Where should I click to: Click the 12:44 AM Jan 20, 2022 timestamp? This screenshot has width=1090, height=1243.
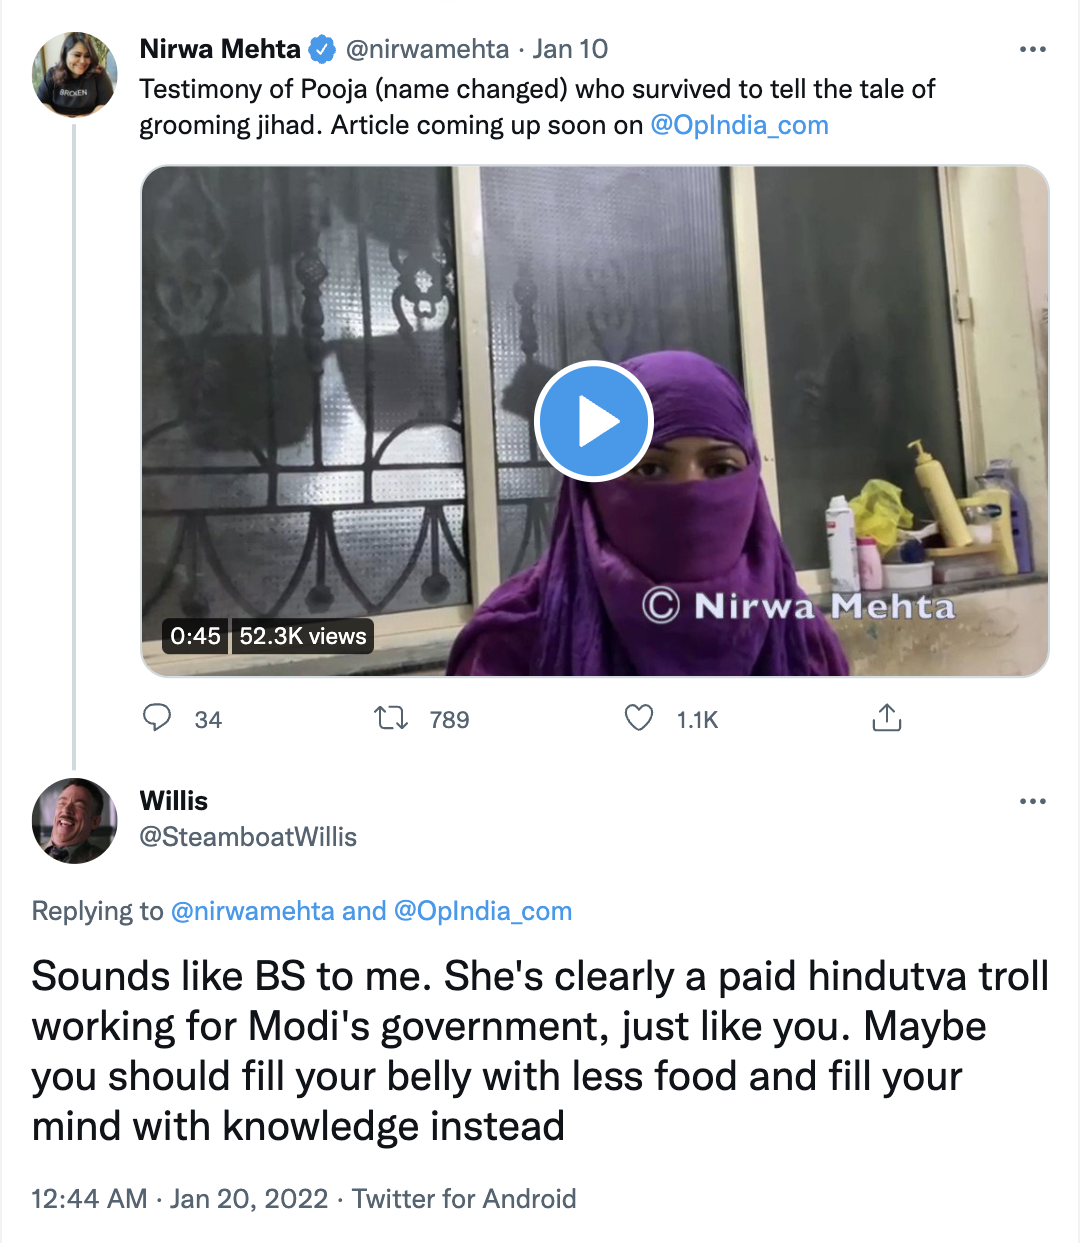pyautogui.click(x=180, y=1198)
